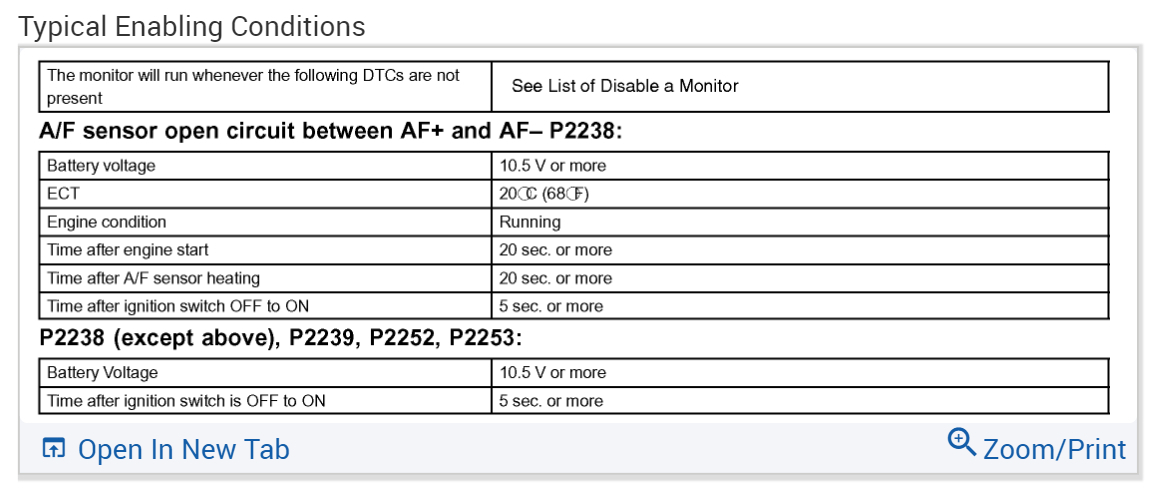Click the Open In New Tab icon
This screenshot has height=493, width=1153.
(53, 449)
